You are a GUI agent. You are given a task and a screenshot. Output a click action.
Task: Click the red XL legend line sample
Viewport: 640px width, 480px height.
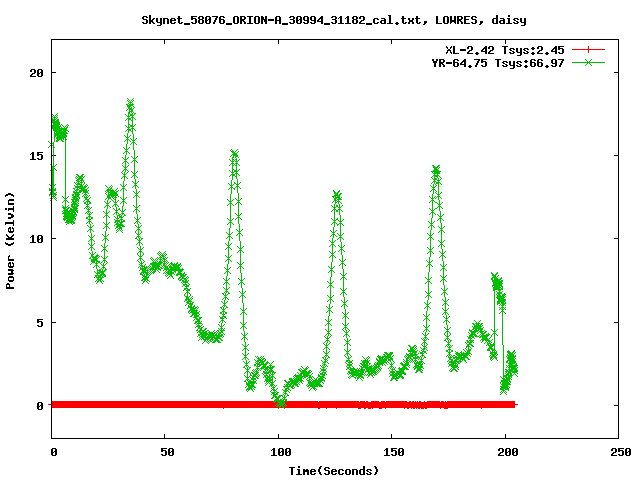[x=588, y=50]
